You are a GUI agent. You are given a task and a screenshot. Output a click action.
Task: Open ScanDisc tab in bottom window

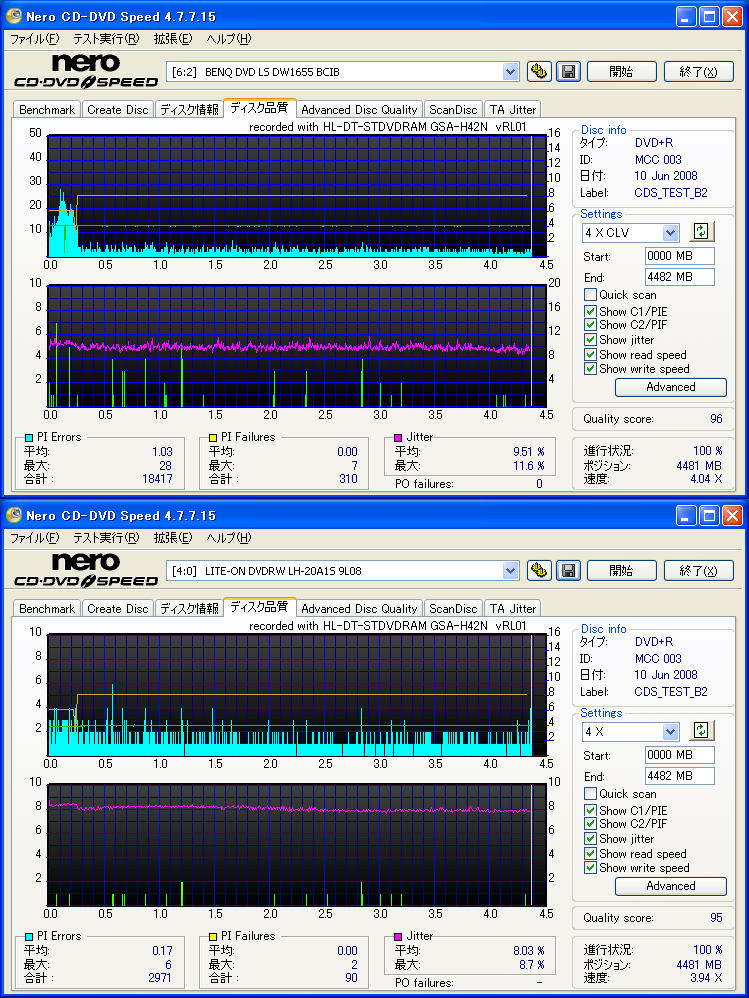point(453,608)
